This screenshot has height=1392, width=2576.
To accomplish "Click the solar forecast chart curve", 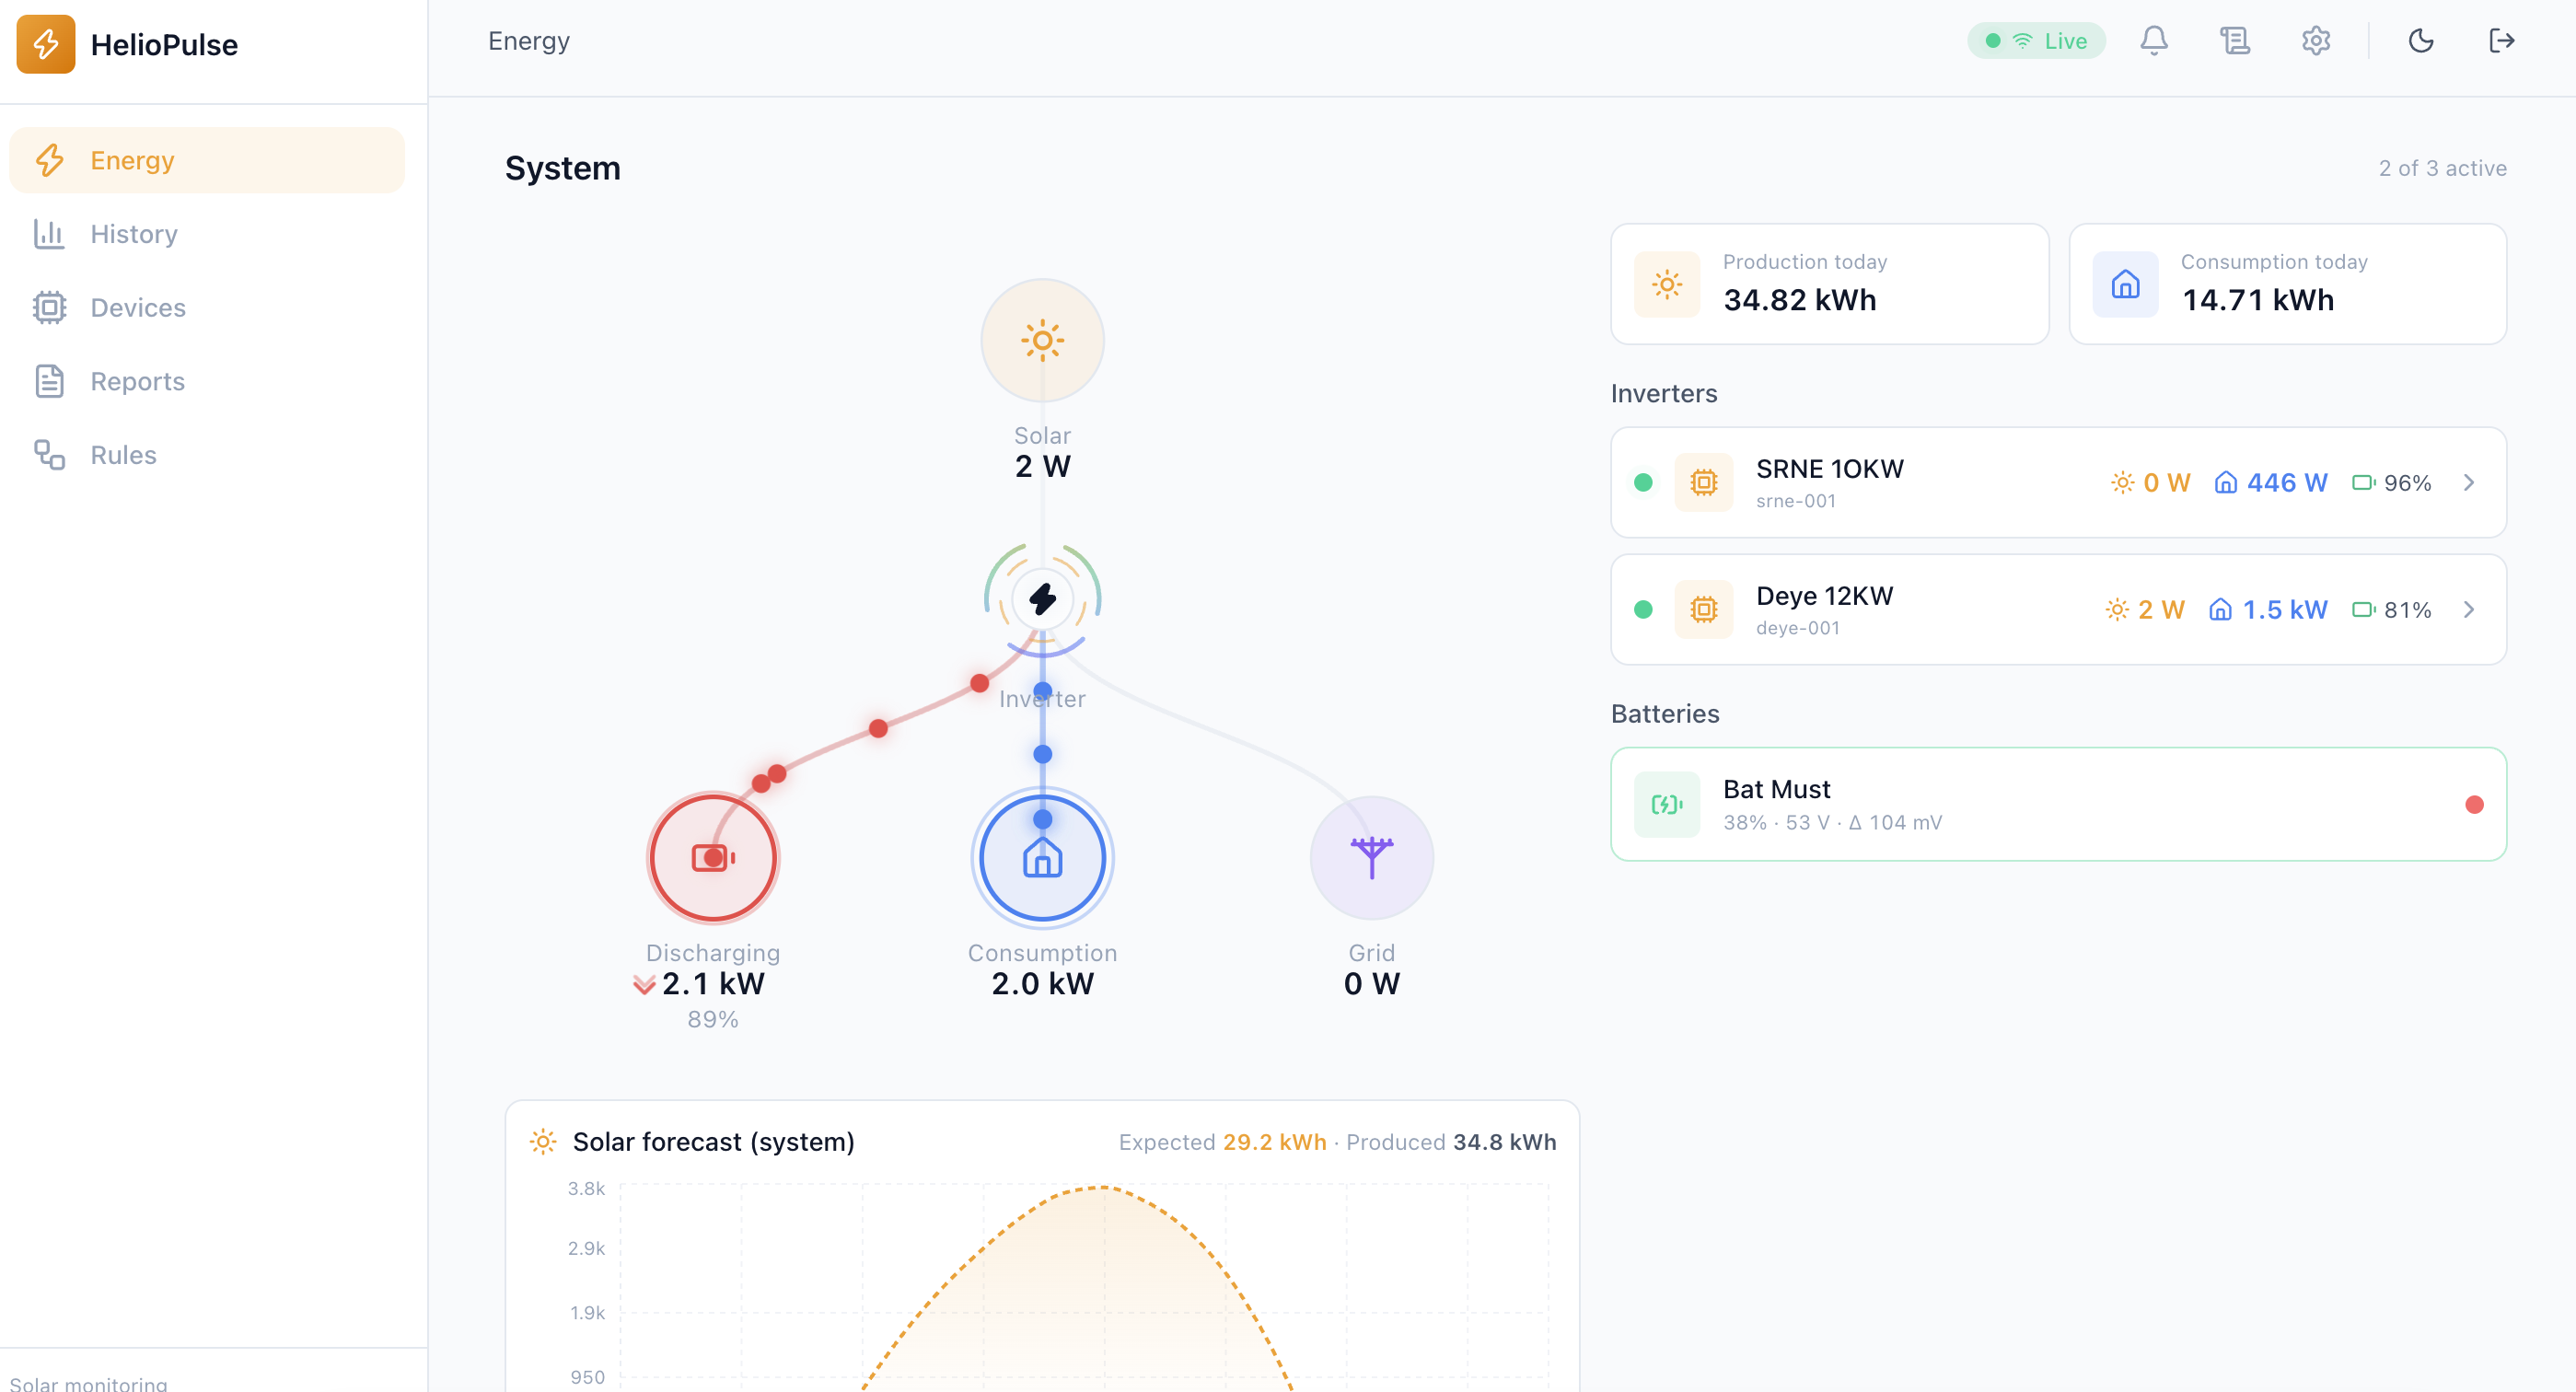I will tap(1101, 1188).
